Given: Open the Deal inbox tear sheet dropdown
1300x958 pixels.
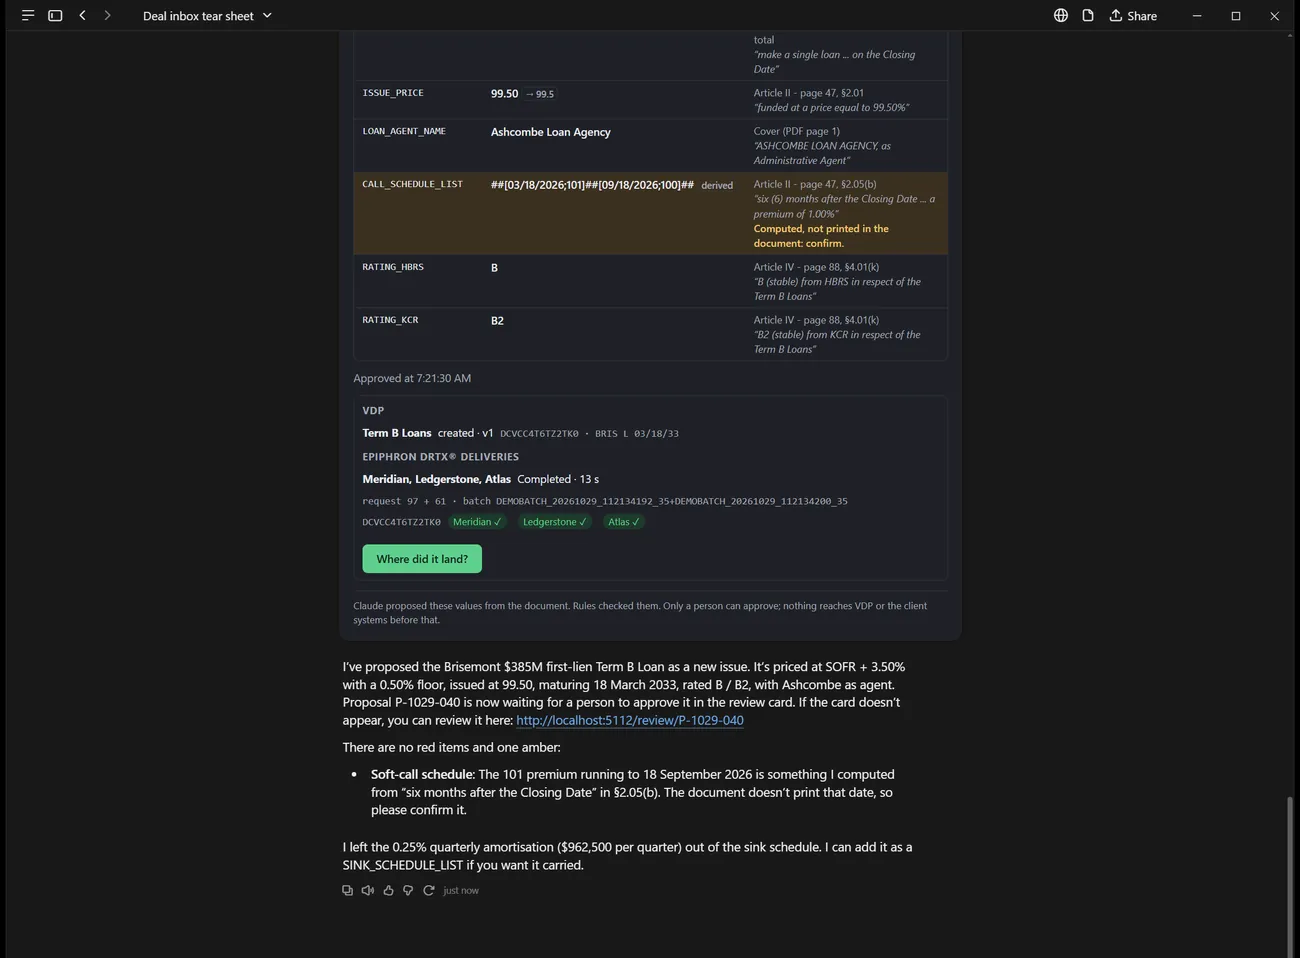Looking at the screenshot, I should coord(207,16).
